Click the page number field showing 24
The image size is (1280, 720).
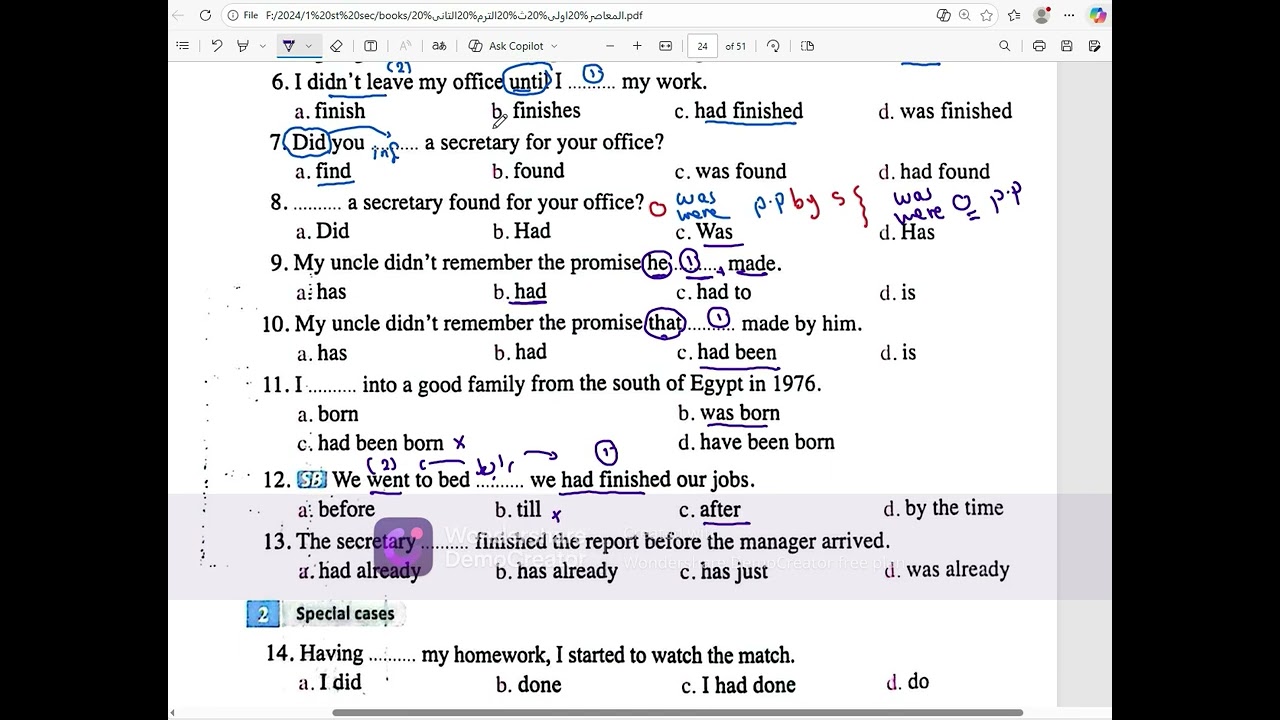click(703, 46)
